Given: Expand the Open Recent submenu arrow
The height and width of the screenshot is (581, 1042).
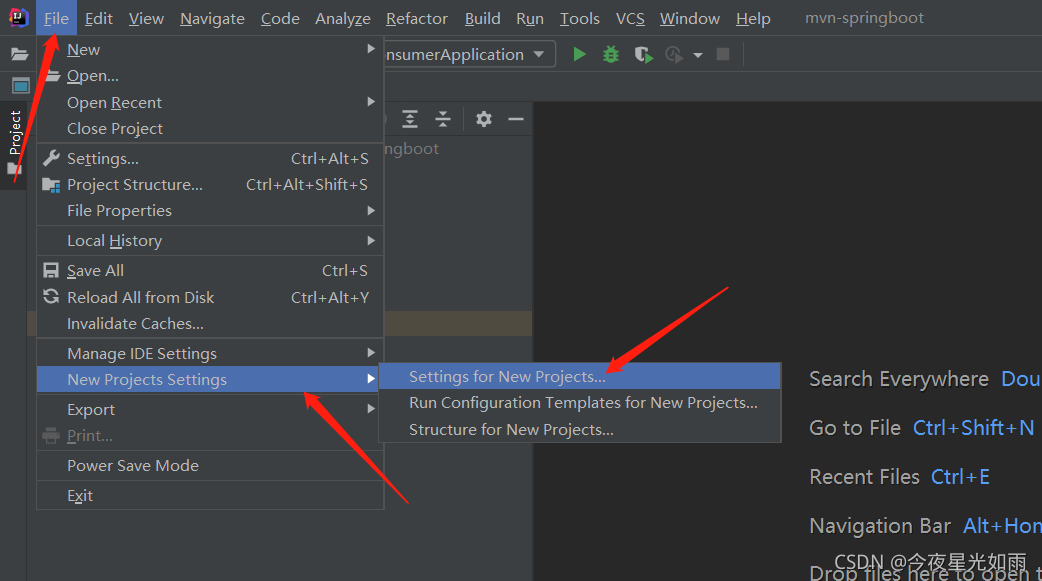Looking at the screenshot, I should click(371, 102).
